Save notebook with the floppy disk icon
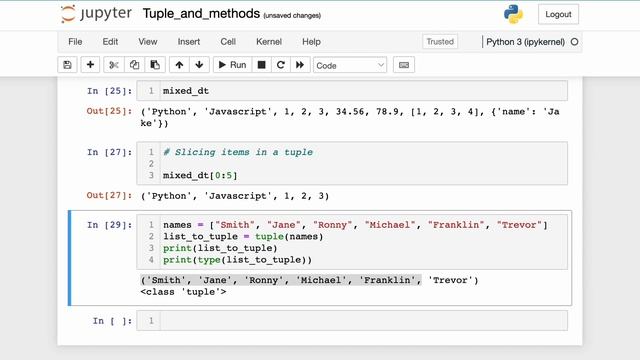Image resolution: width=640 pixels, height=360 pixels. (67, 65)
